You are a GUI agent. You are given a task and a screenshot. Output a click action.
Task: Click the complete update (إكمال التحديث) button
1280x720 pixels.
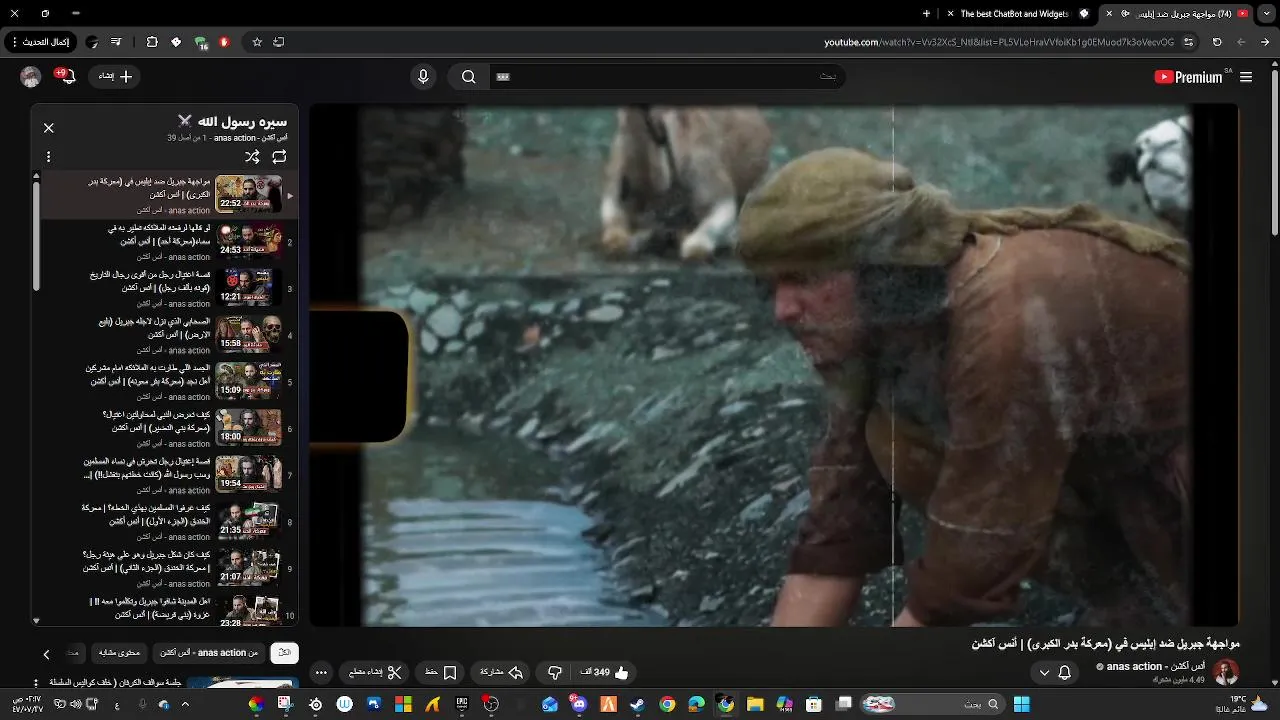pos(41,42)
